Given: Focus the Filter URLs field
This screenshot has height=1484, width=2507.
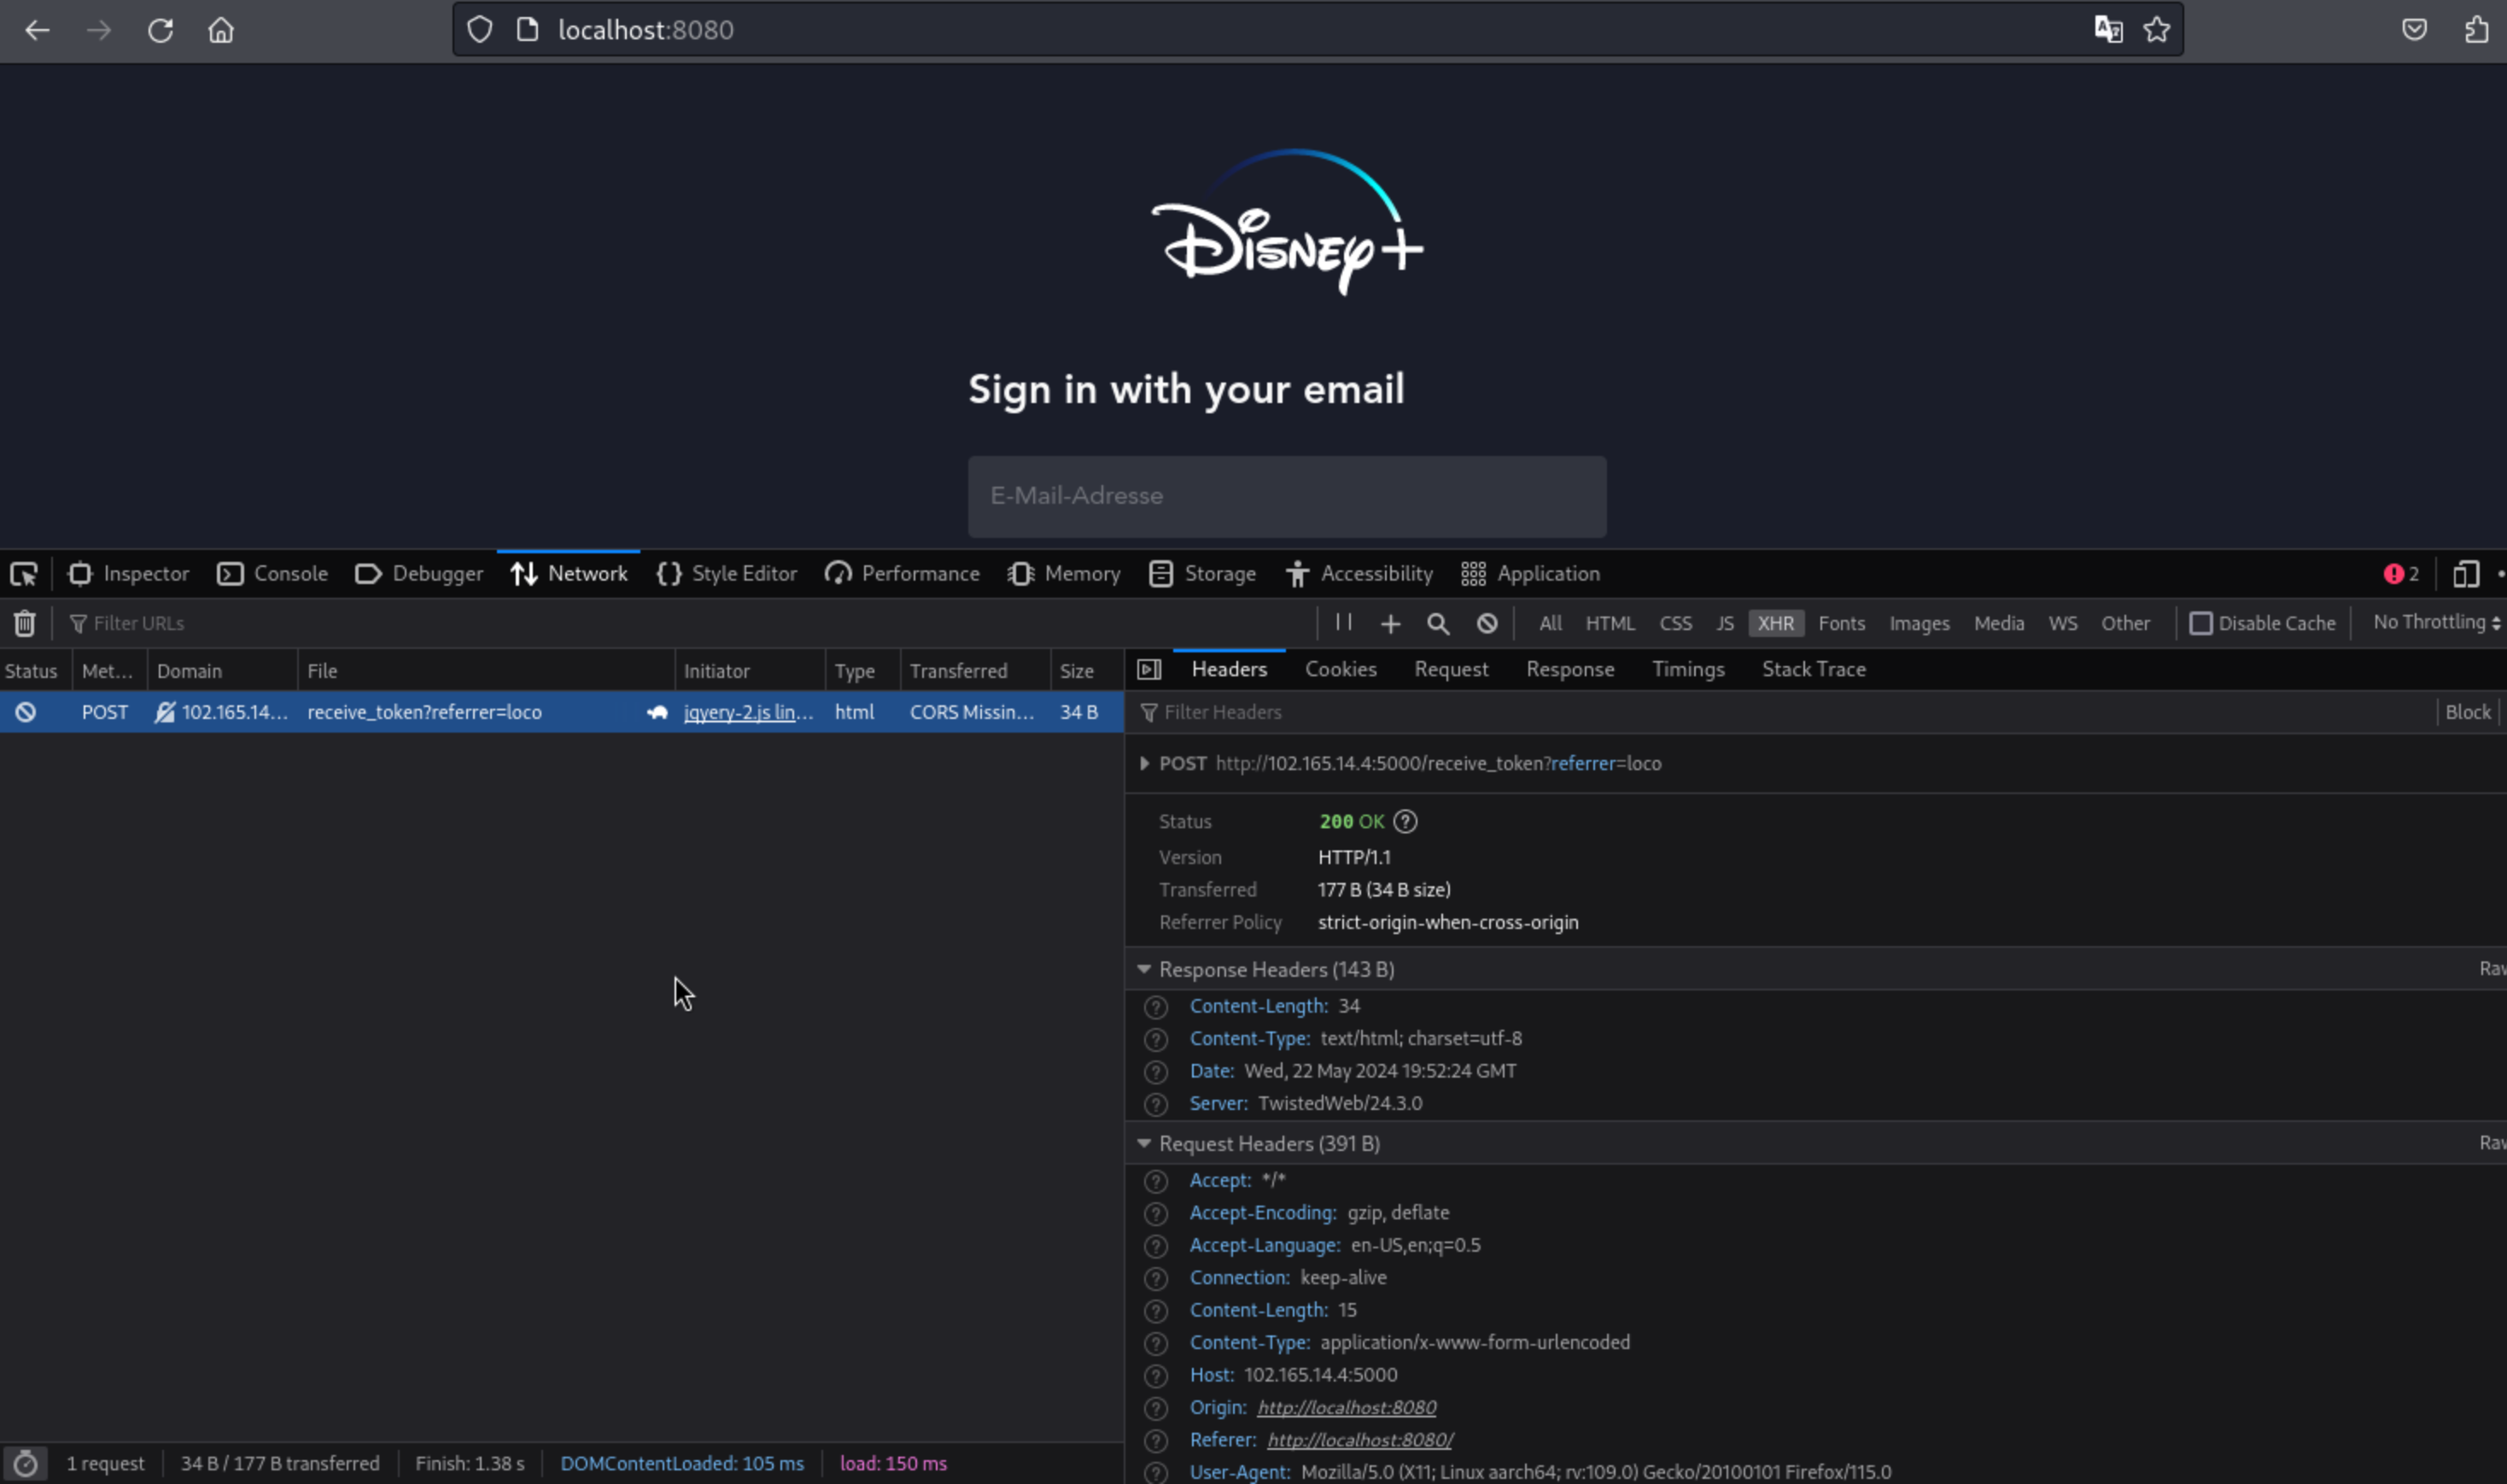Looking at the screenshot, I should pos(688,624).
